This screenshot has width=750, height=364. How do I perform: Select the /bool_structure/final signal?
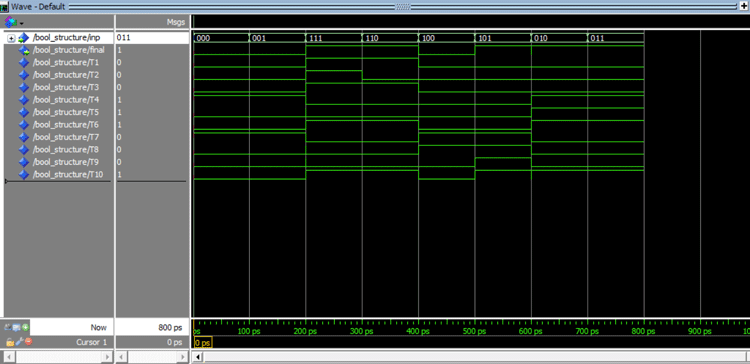pos(69,50)
